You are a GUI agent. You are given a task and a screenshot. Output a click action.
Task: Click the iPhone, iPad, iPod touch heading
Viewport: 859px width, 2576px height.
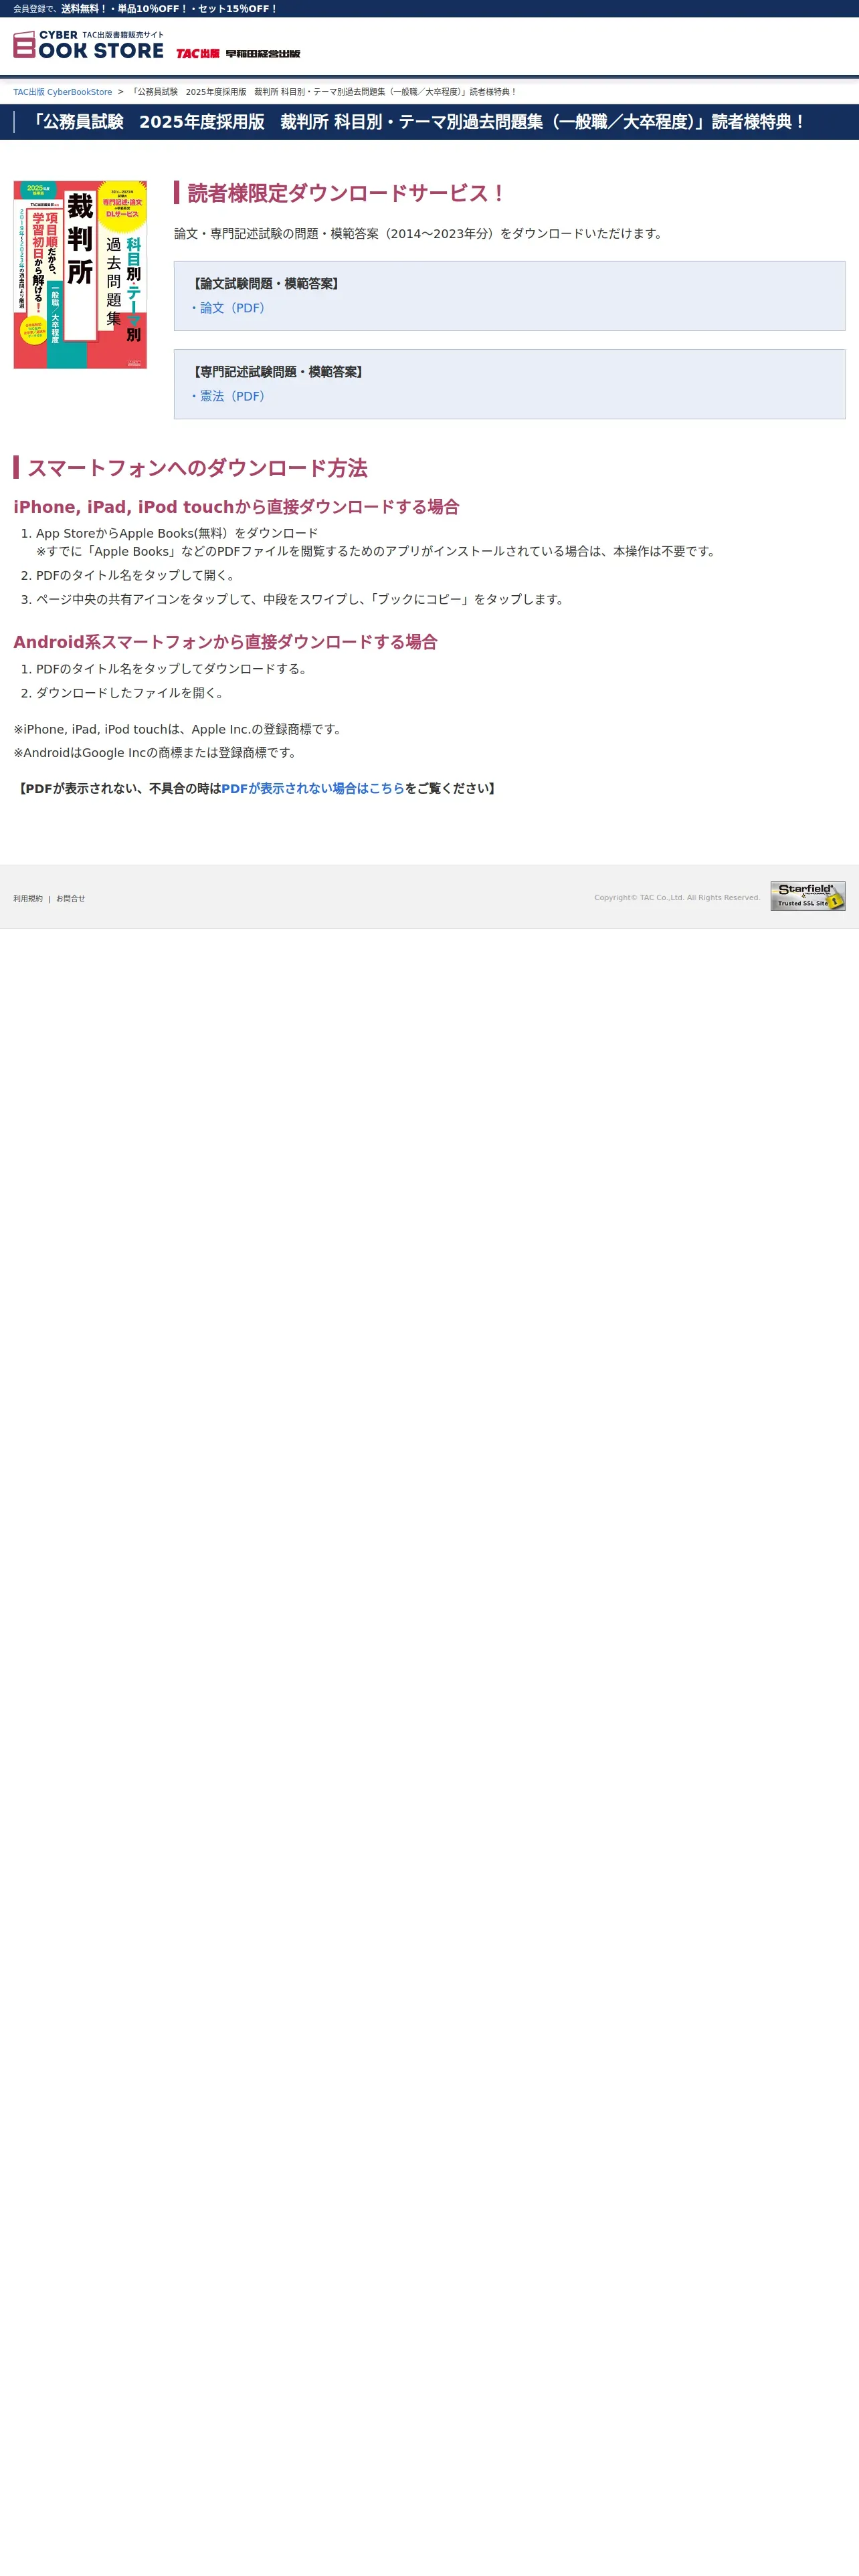[236, 507]
